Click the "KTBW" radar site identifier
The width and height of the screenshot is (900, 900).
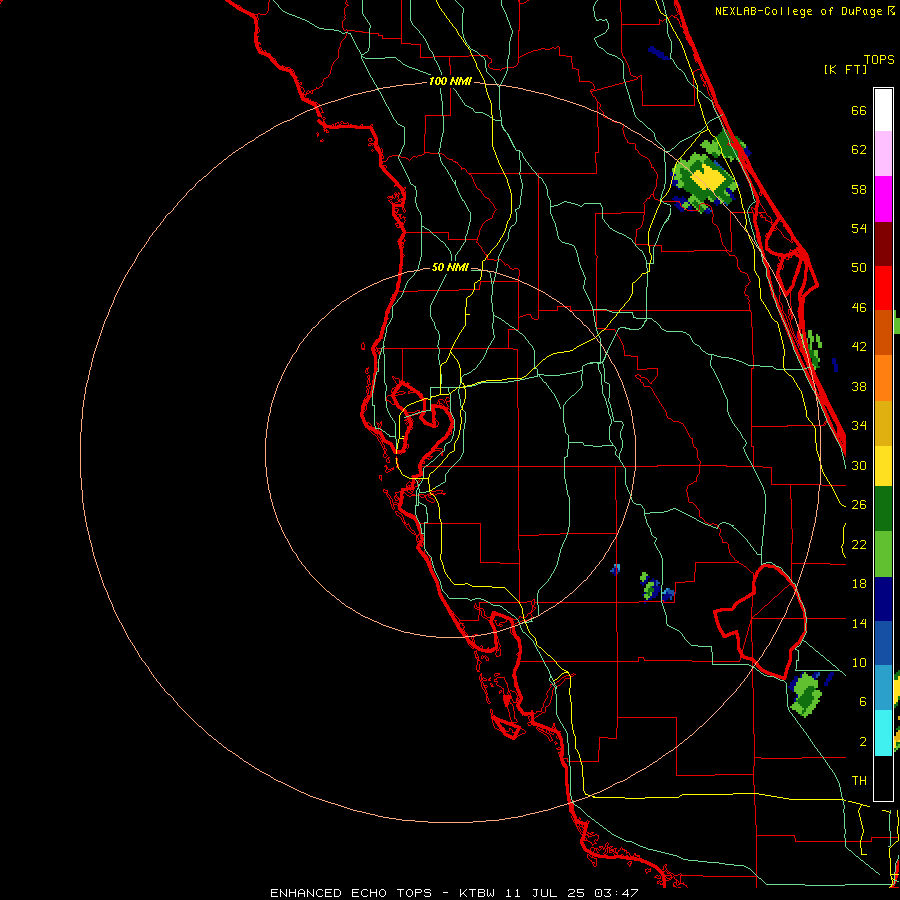click(x=478, y=893)
